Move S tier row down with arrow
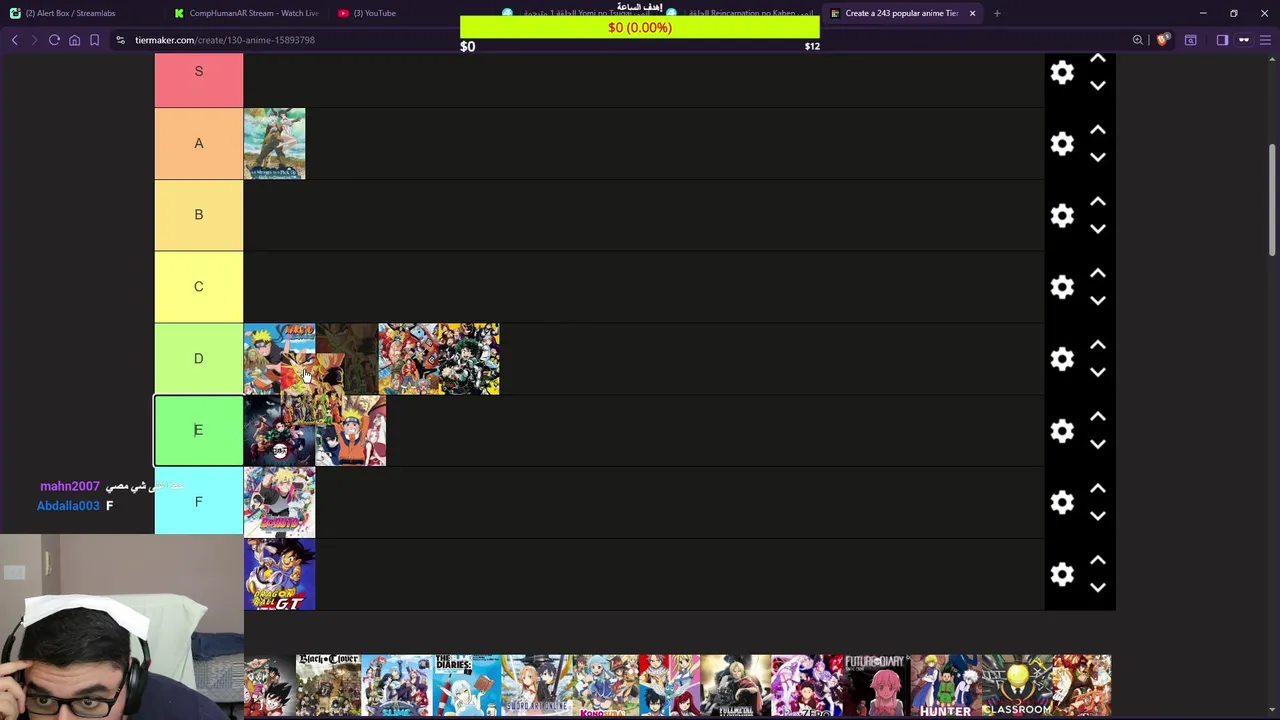 pyautogui.click(x=1097, y=86)
